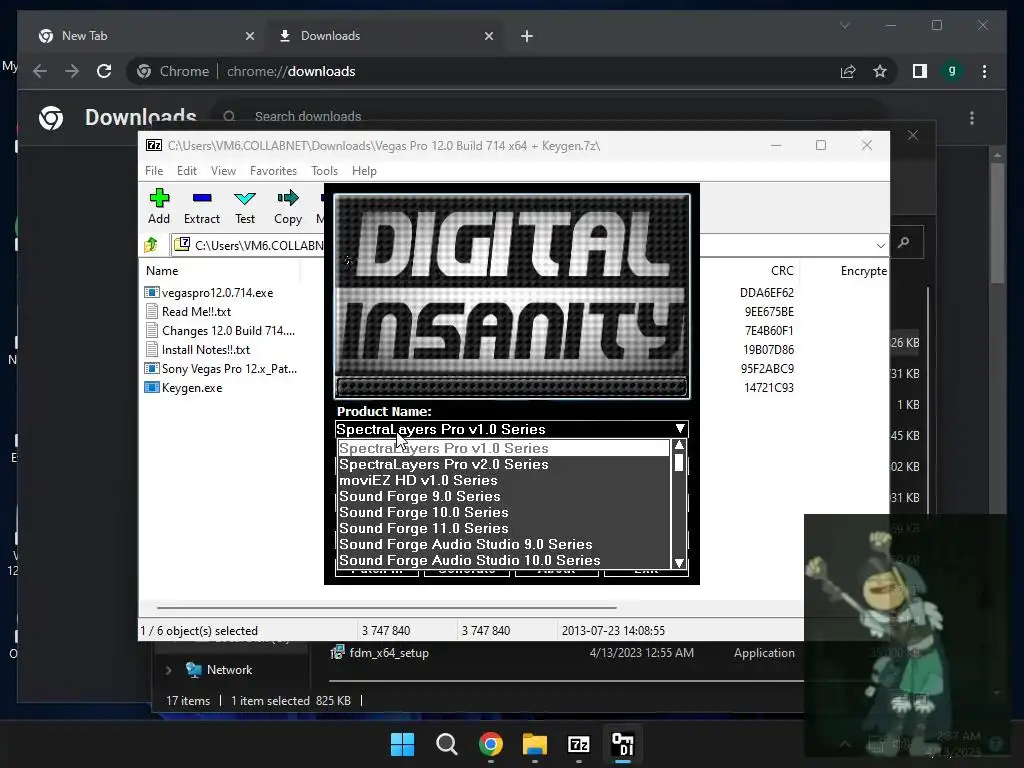Toggle Chrome side panel icon
The image size is (1024, 768).
click(920, 71)
